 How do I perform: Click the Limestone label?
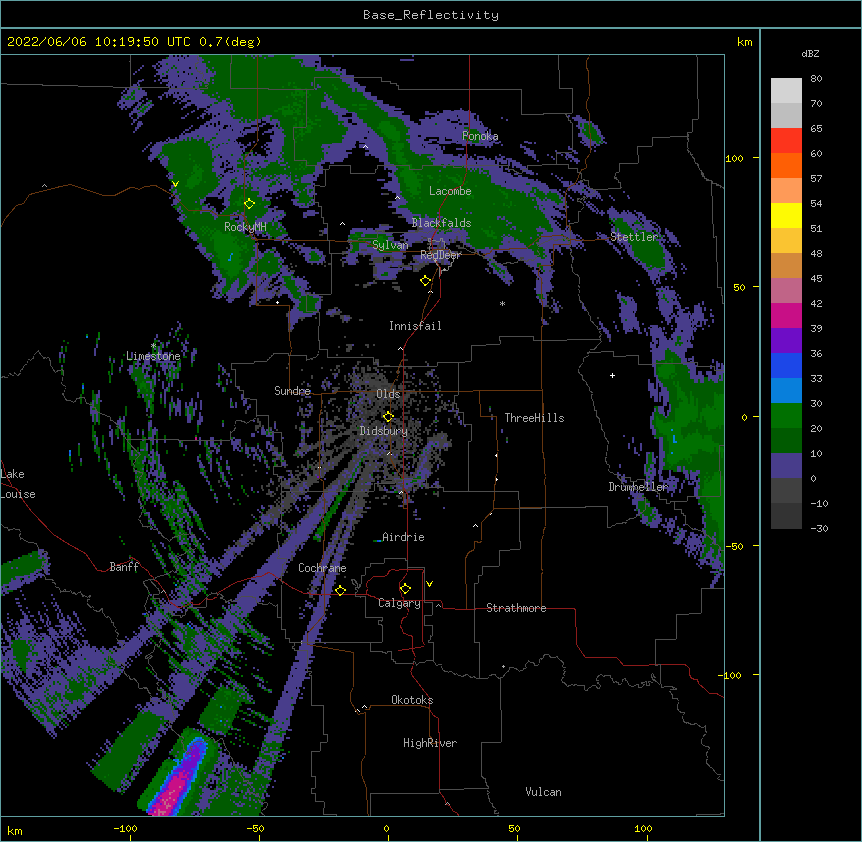click(x=153, y=356)
